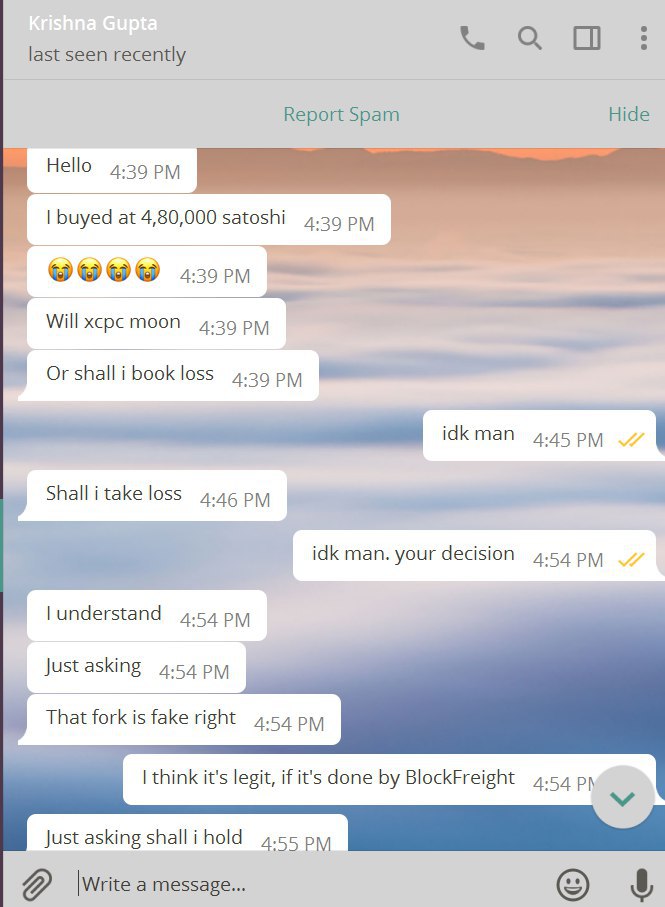This screenshot has width=665, height=907.
Task: Click the 'last seen recently' status text
Action: coord(107,54)
